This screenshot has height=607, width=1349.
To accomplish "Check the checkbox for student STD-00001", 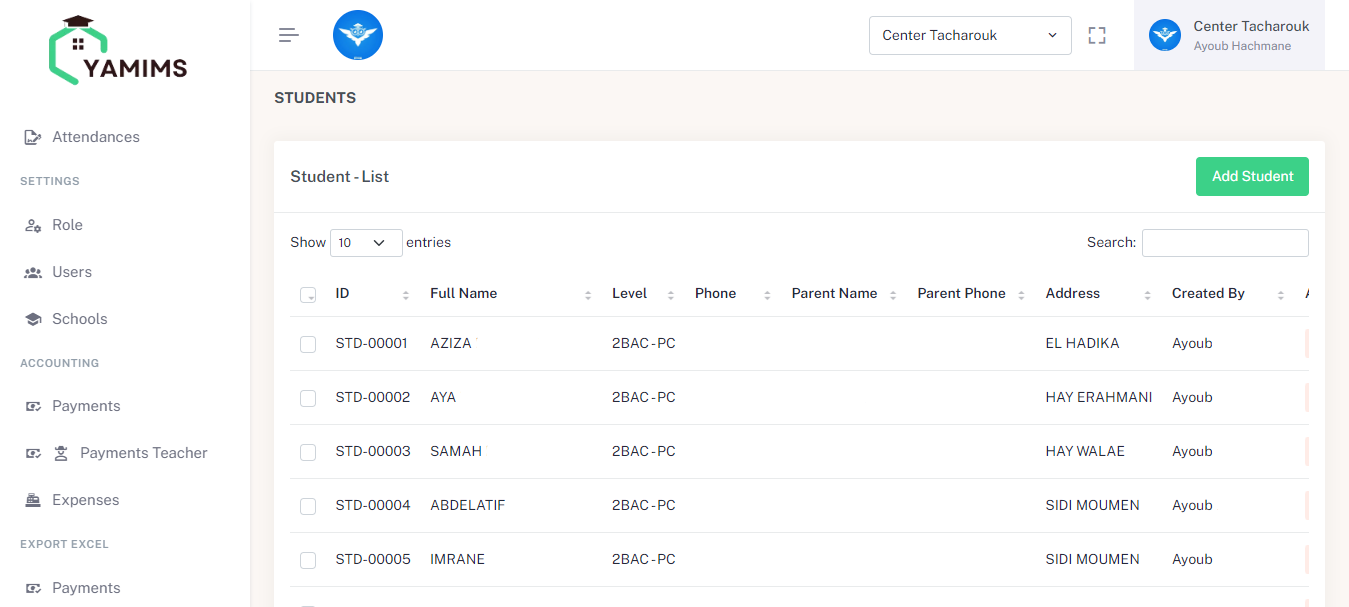I will [307, 344].
